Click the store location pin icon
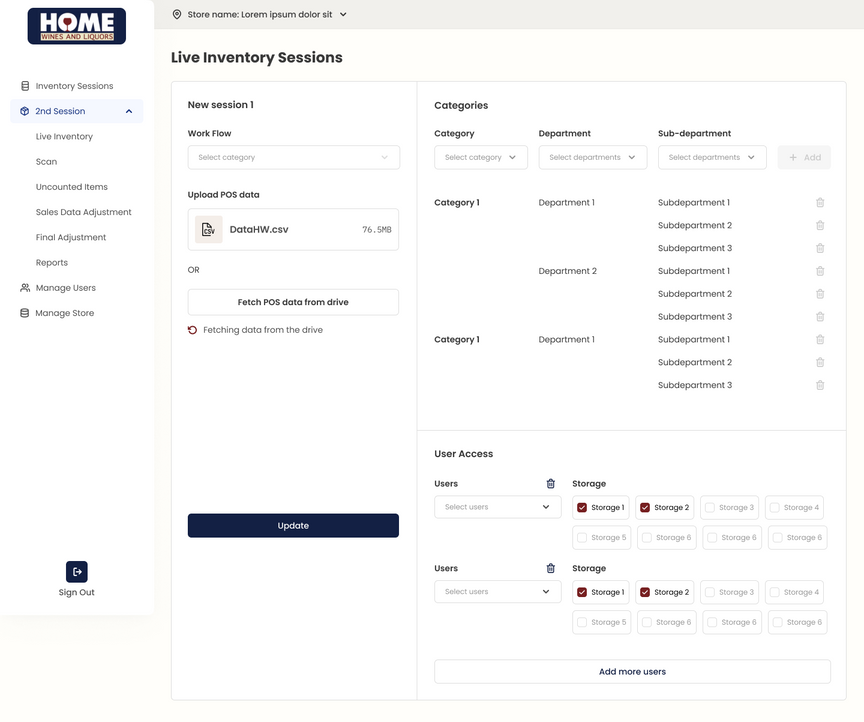Image resolution: width=864 pixels, height=722 pixels. tap(177, 15)
